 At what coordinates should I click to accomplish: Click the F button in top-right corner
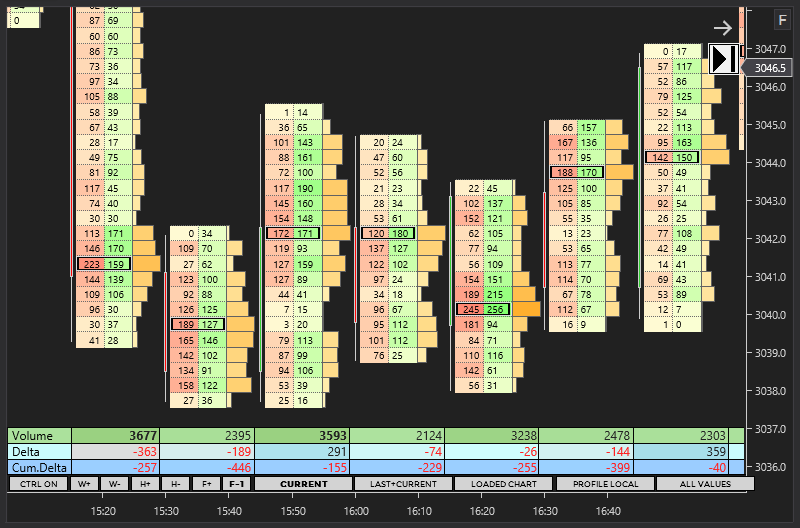[x=782, y=20]
